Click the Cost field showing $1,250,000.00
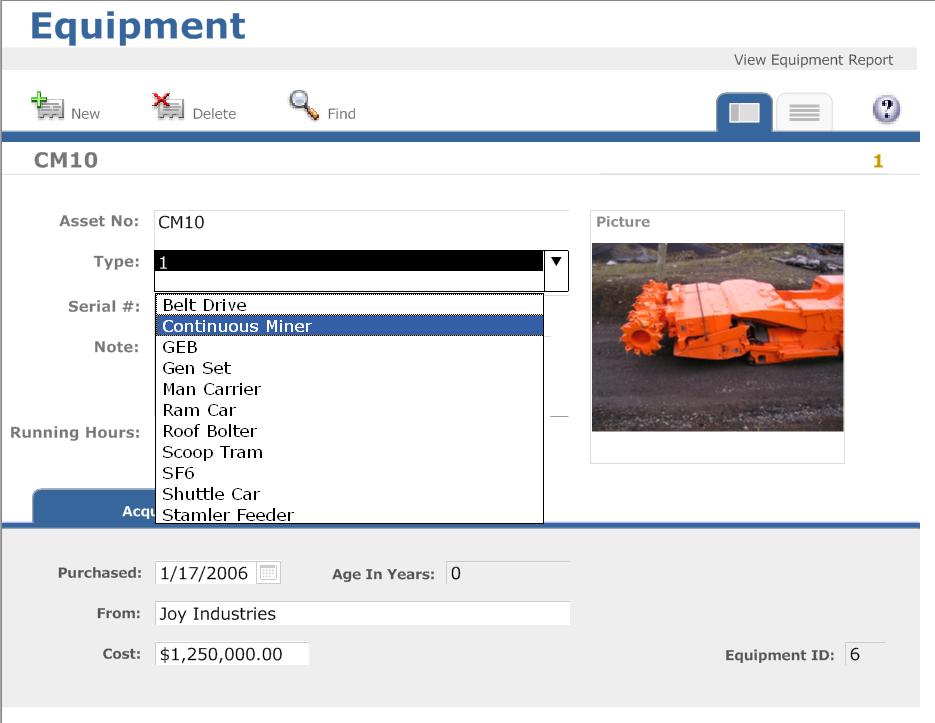Image resolution: width=935 pixels, height=723 pixels. [x=232, y=654]
